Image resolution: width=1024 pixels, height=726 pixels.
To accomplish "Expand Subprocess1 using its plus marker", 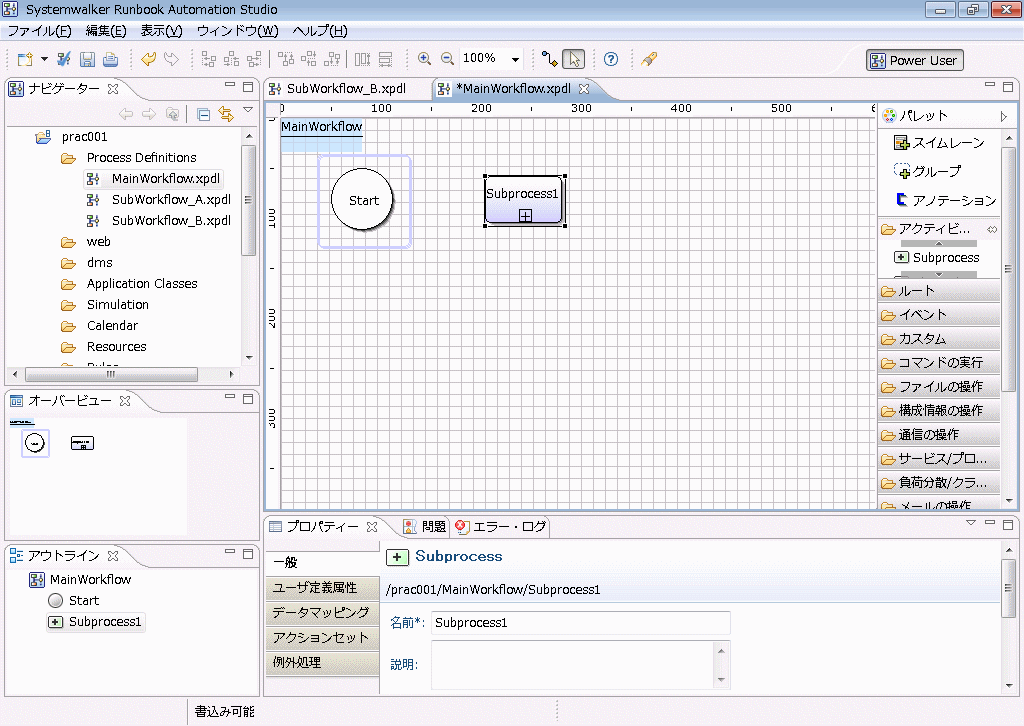I will tap(525, 215).
